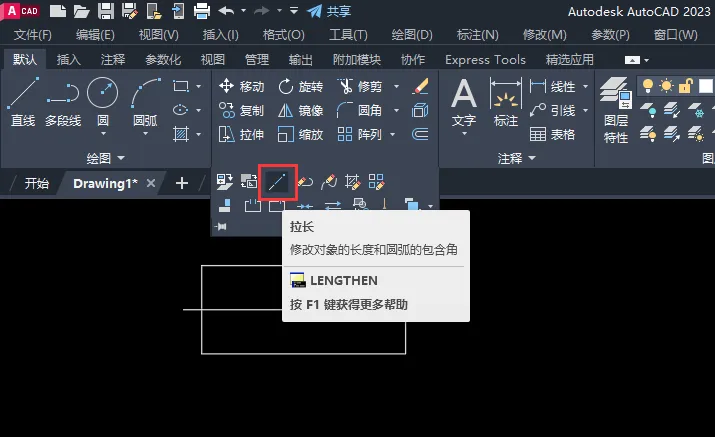
Task: Expand the Arc (圆弧) options arrow
Action: coord(145,134)
